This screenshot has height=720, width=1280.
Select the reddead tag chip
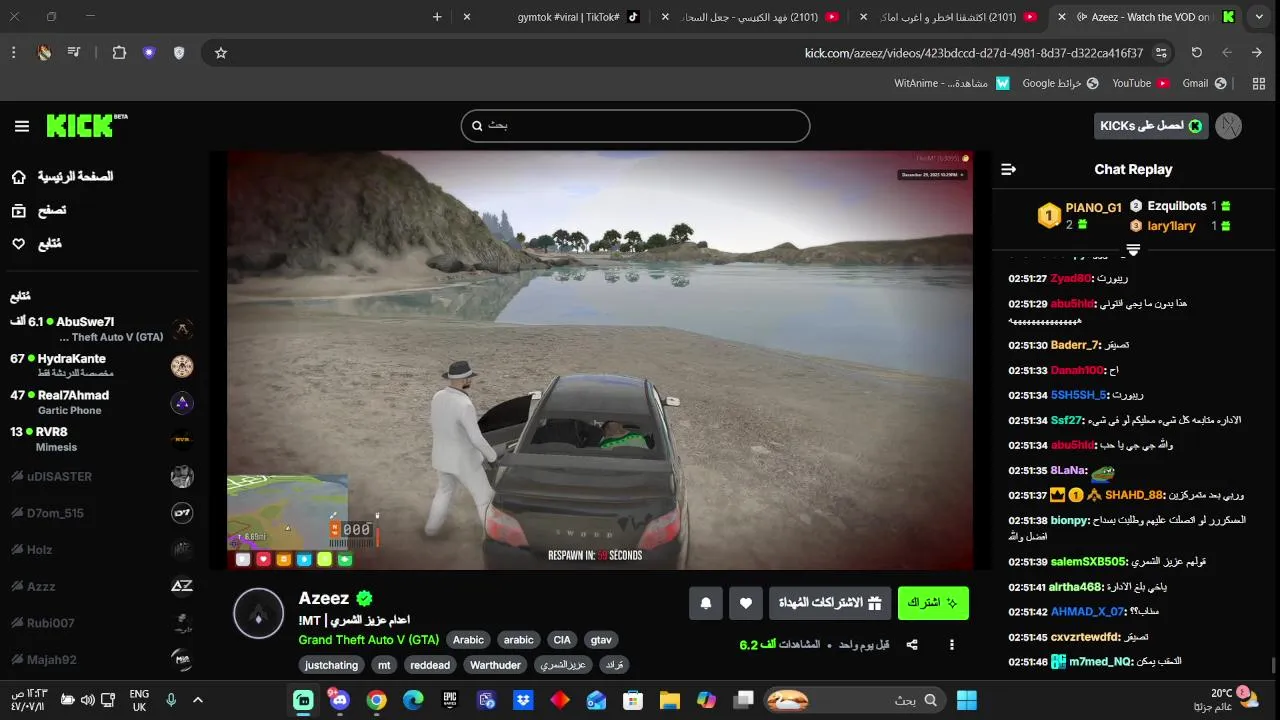point(430,665)
